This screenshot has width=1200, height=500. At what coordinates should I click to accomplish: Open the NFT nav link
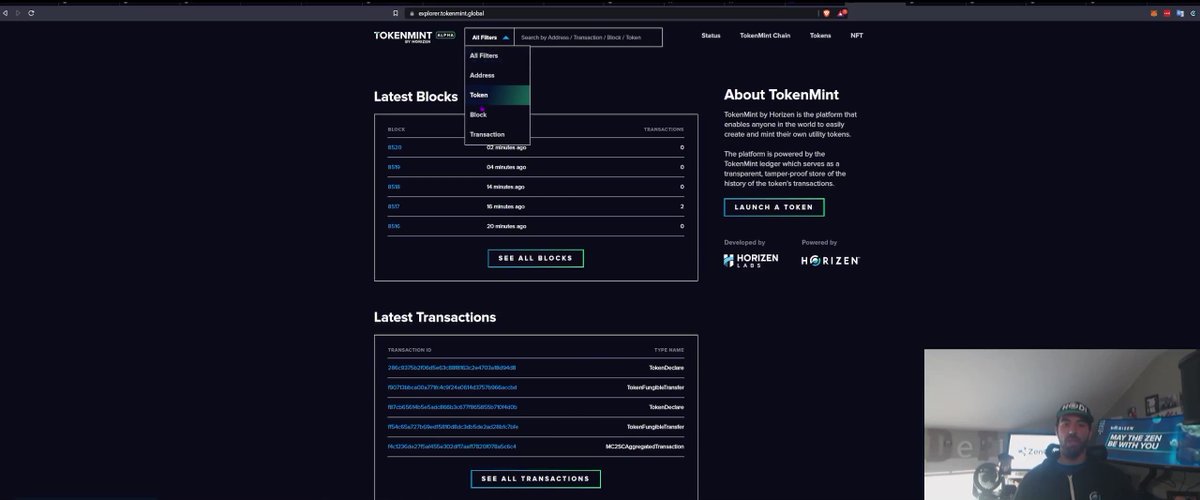856,35
